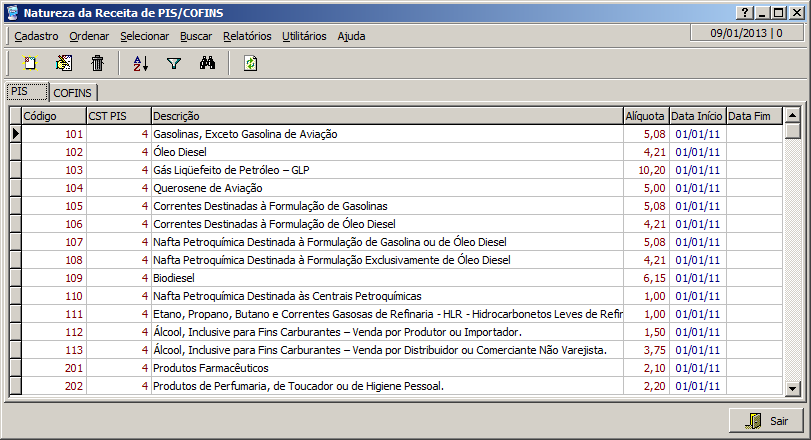Click the refresh data icon
The image size is (811, 440).
point(250,63)
